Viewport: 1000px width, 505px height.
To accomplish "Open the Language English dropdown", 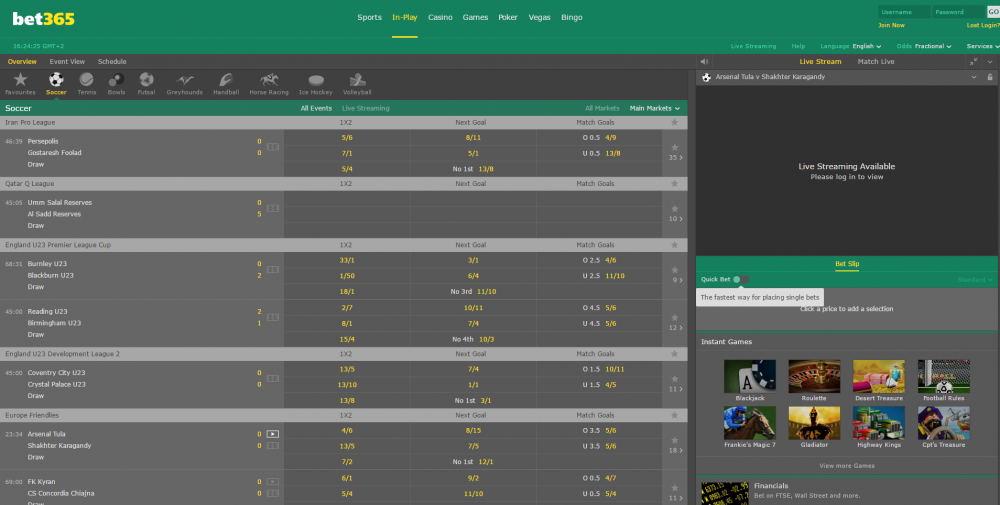I will [x=851, y=46].
